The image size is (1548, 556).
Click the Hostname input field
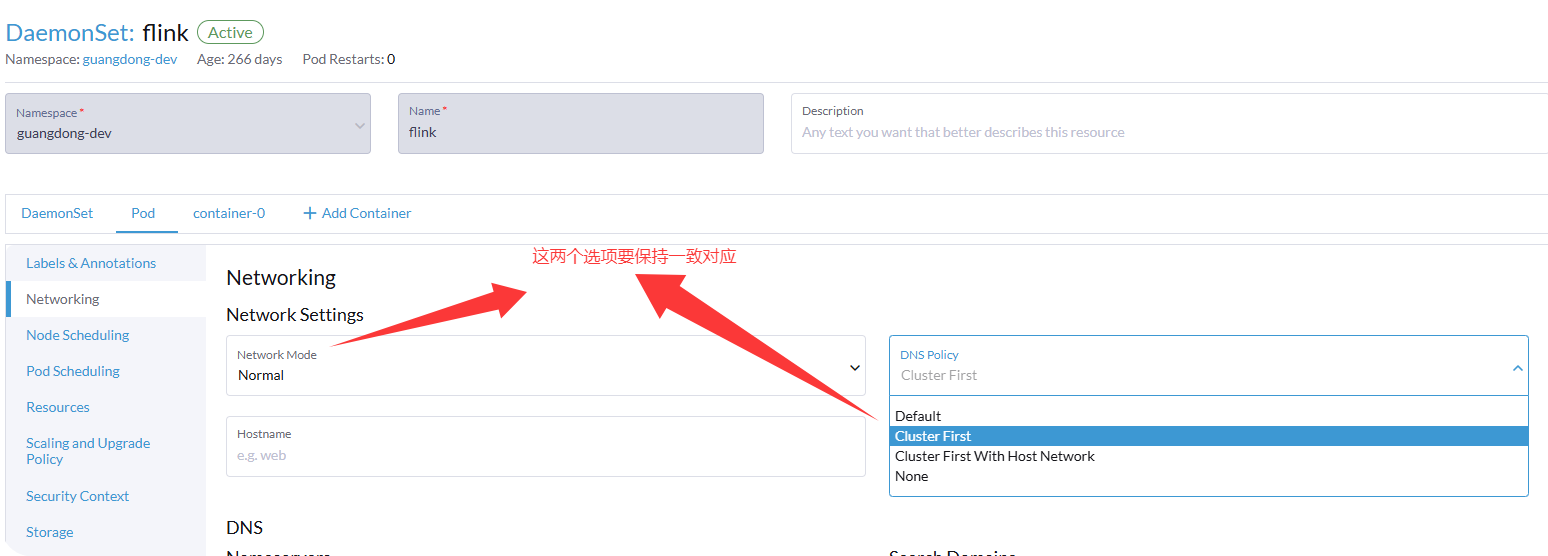pos(546,446)
